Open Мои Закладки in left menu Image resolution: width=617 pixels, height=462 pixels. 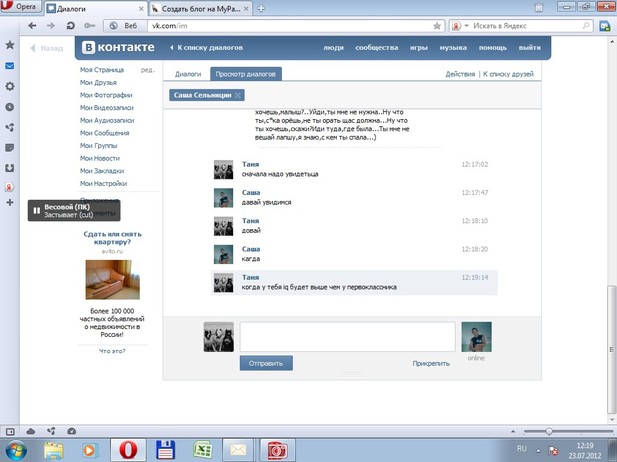(102, 171)
